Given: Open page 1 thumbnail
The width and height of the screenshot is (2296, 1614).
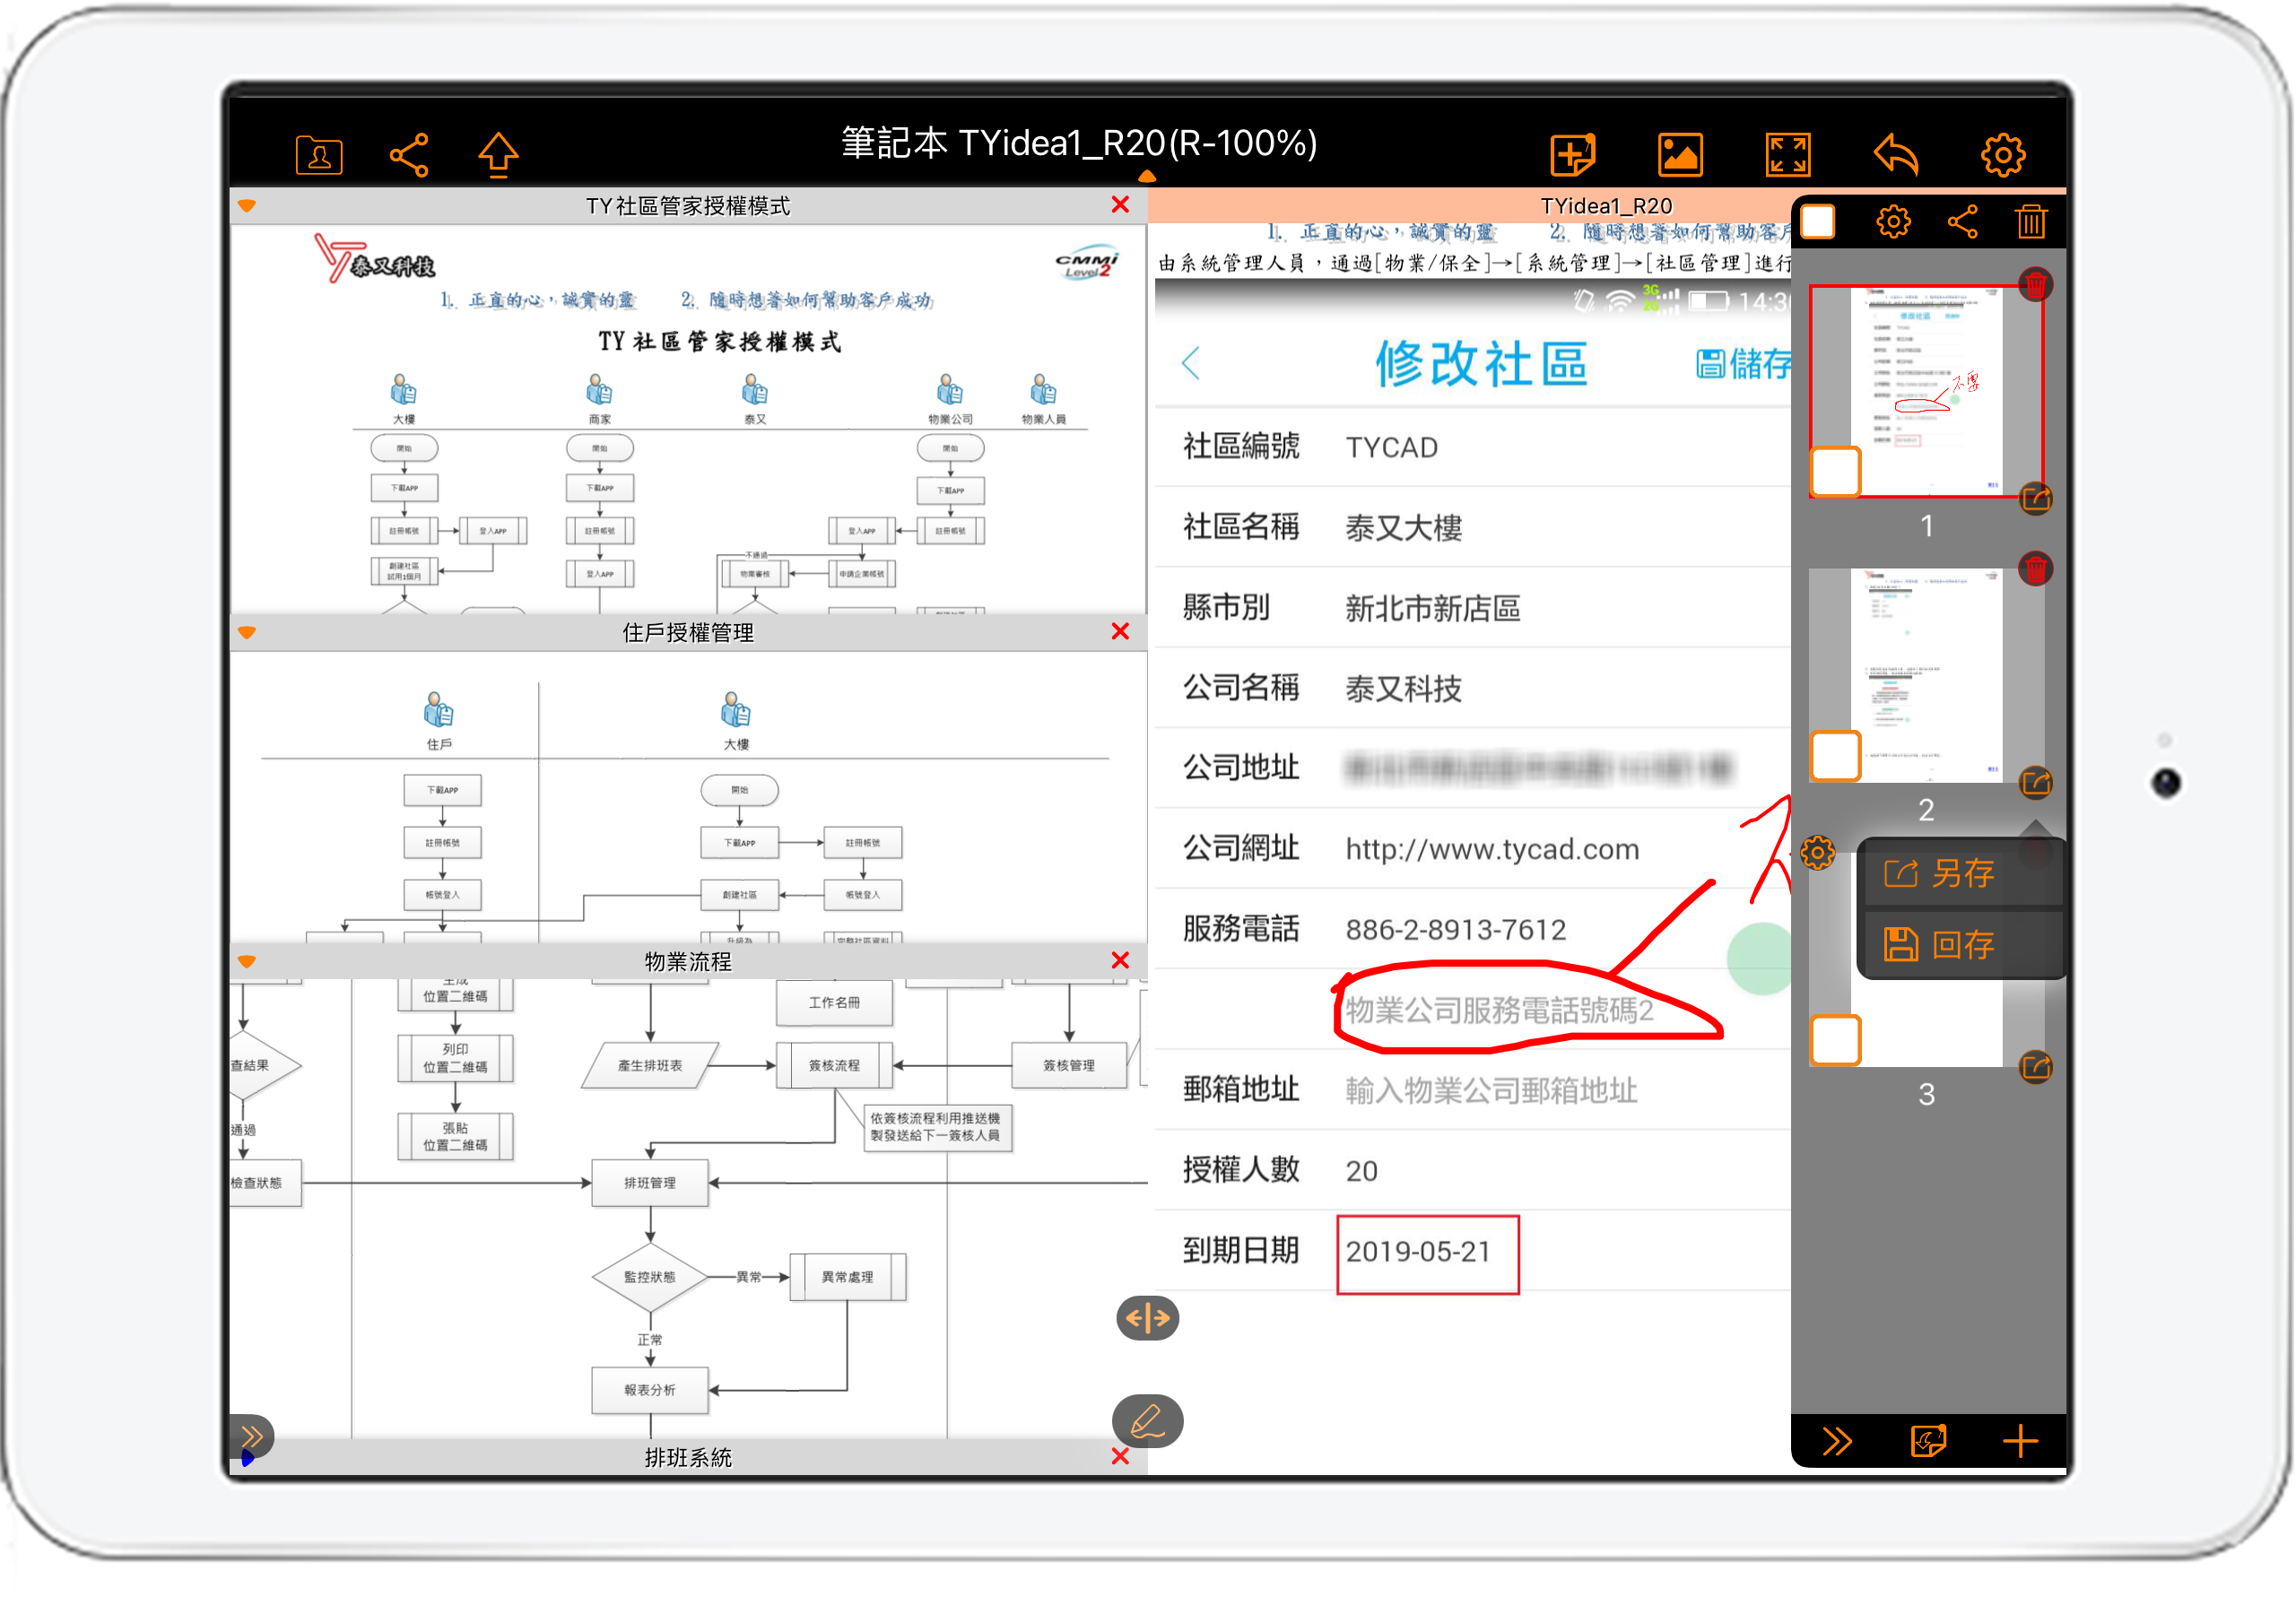Looking at the screenshot, I should point(1926,390).
